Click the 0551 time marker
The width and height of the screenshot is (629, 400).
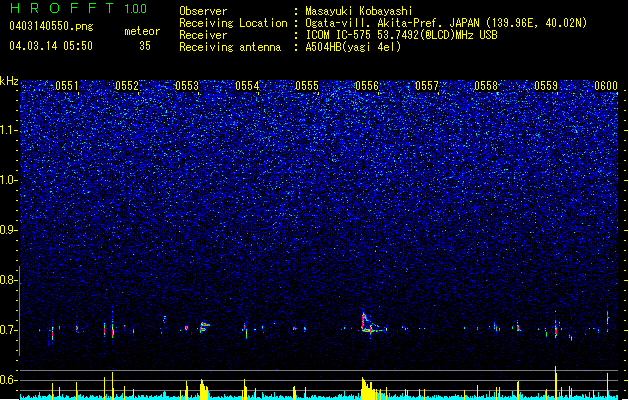67,86
